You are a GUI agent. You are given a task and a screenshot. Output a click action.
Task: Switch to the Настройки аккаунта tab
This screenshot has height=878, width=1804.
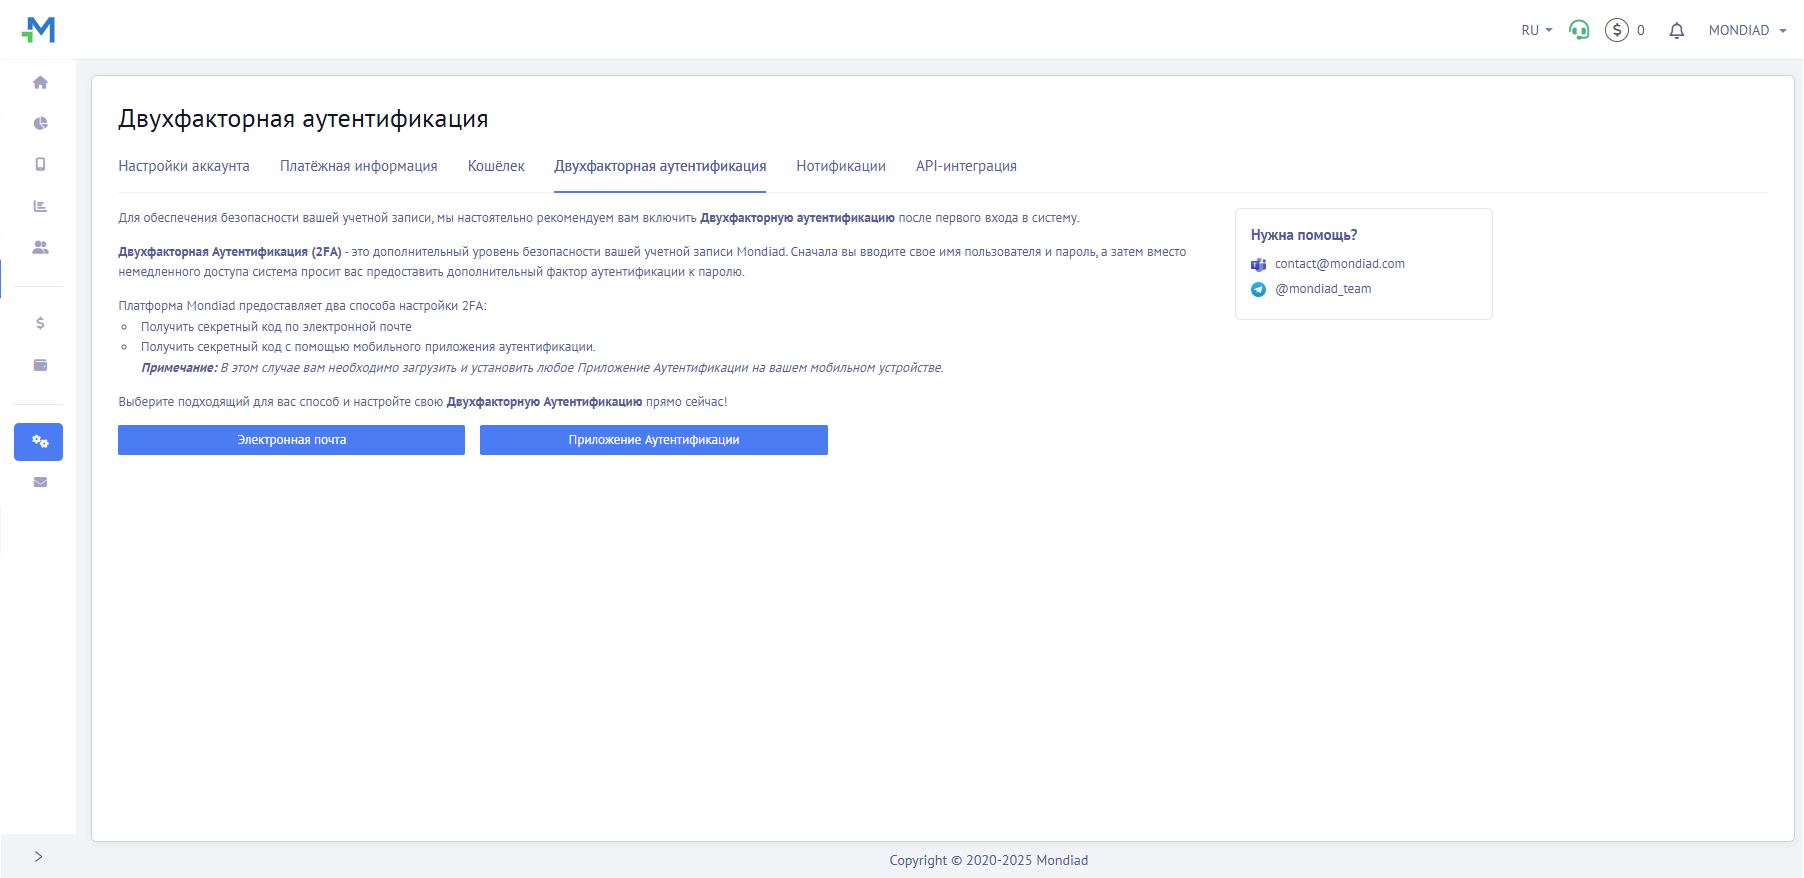click(x=184, y=166)
